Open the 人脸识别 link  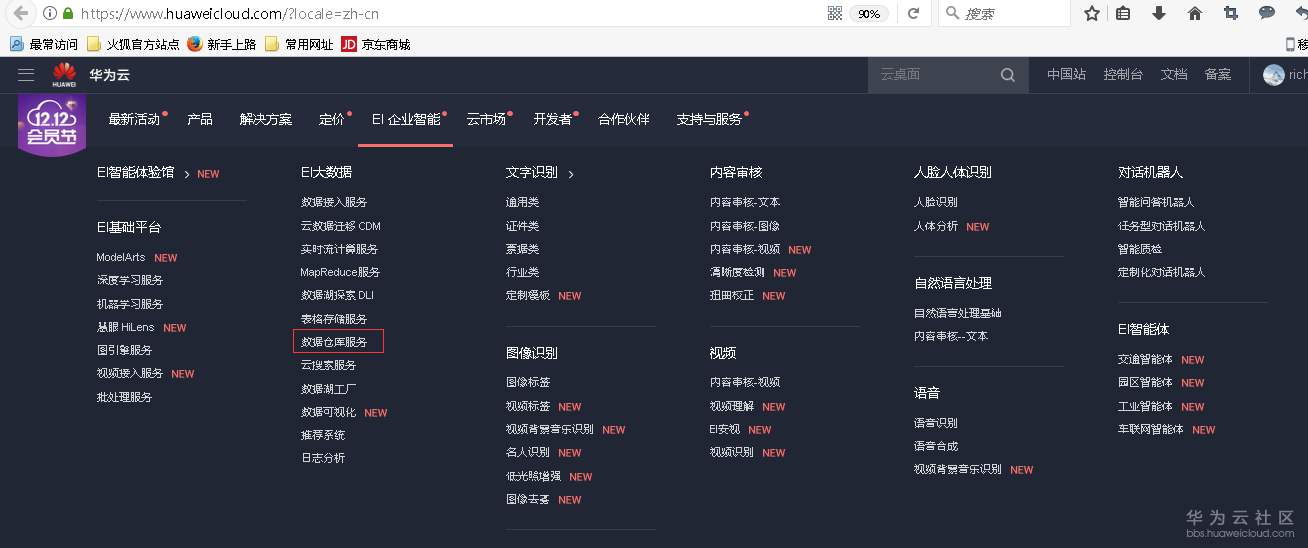pos(936,202)
